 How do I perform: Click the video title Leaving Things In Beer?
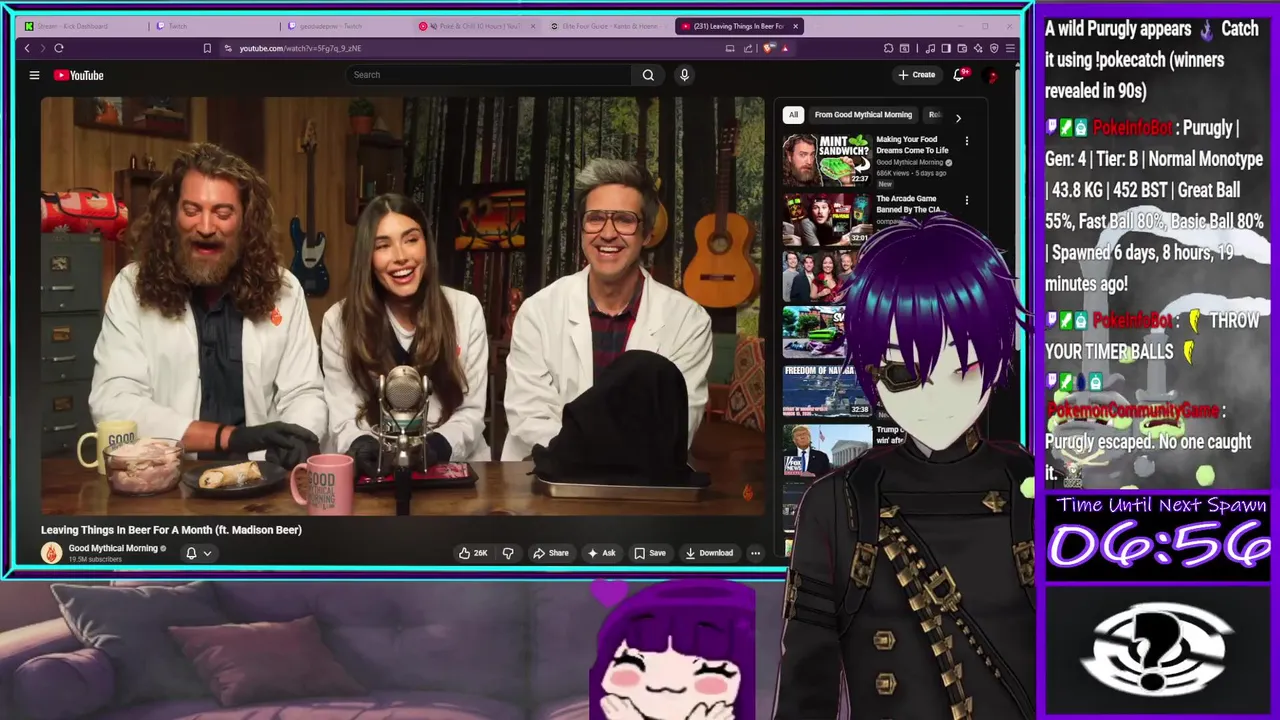click(171, 530)
